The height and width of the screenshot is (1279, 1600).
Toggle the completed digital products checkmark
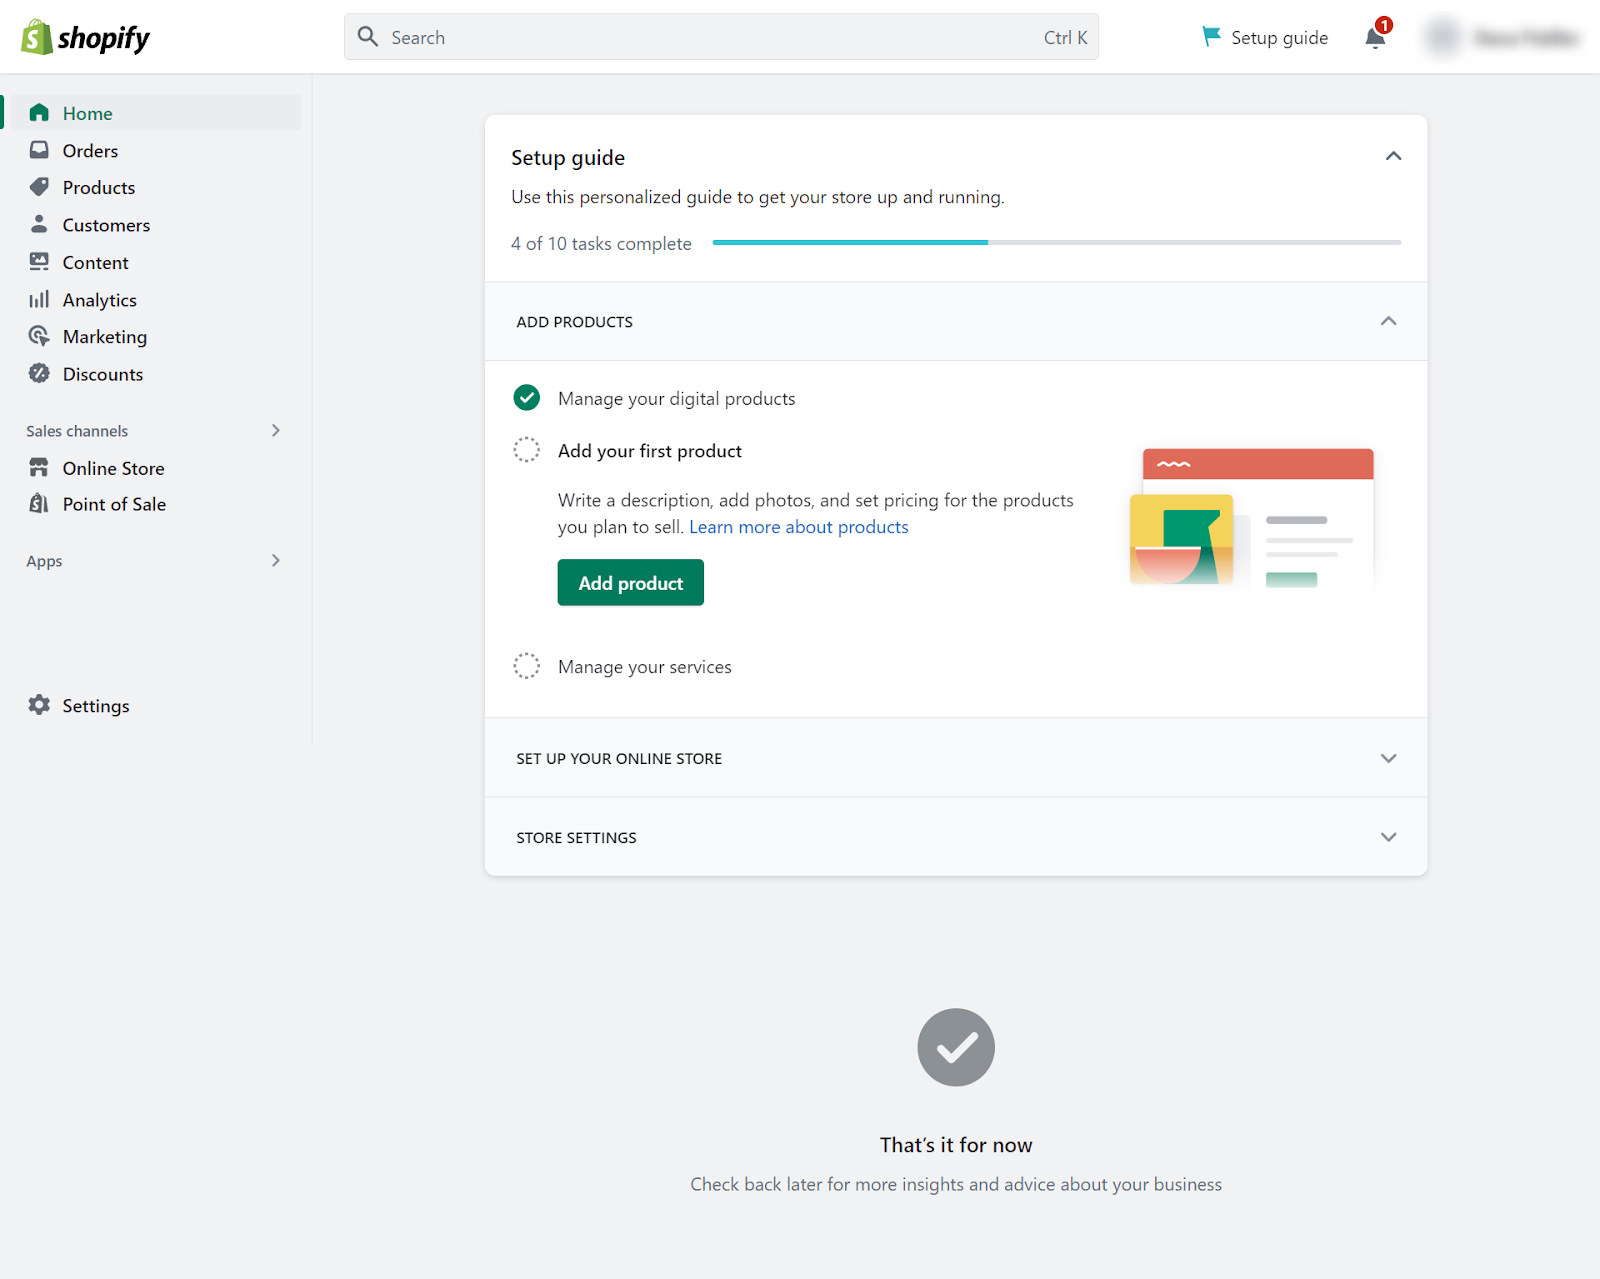pos(526,398)
